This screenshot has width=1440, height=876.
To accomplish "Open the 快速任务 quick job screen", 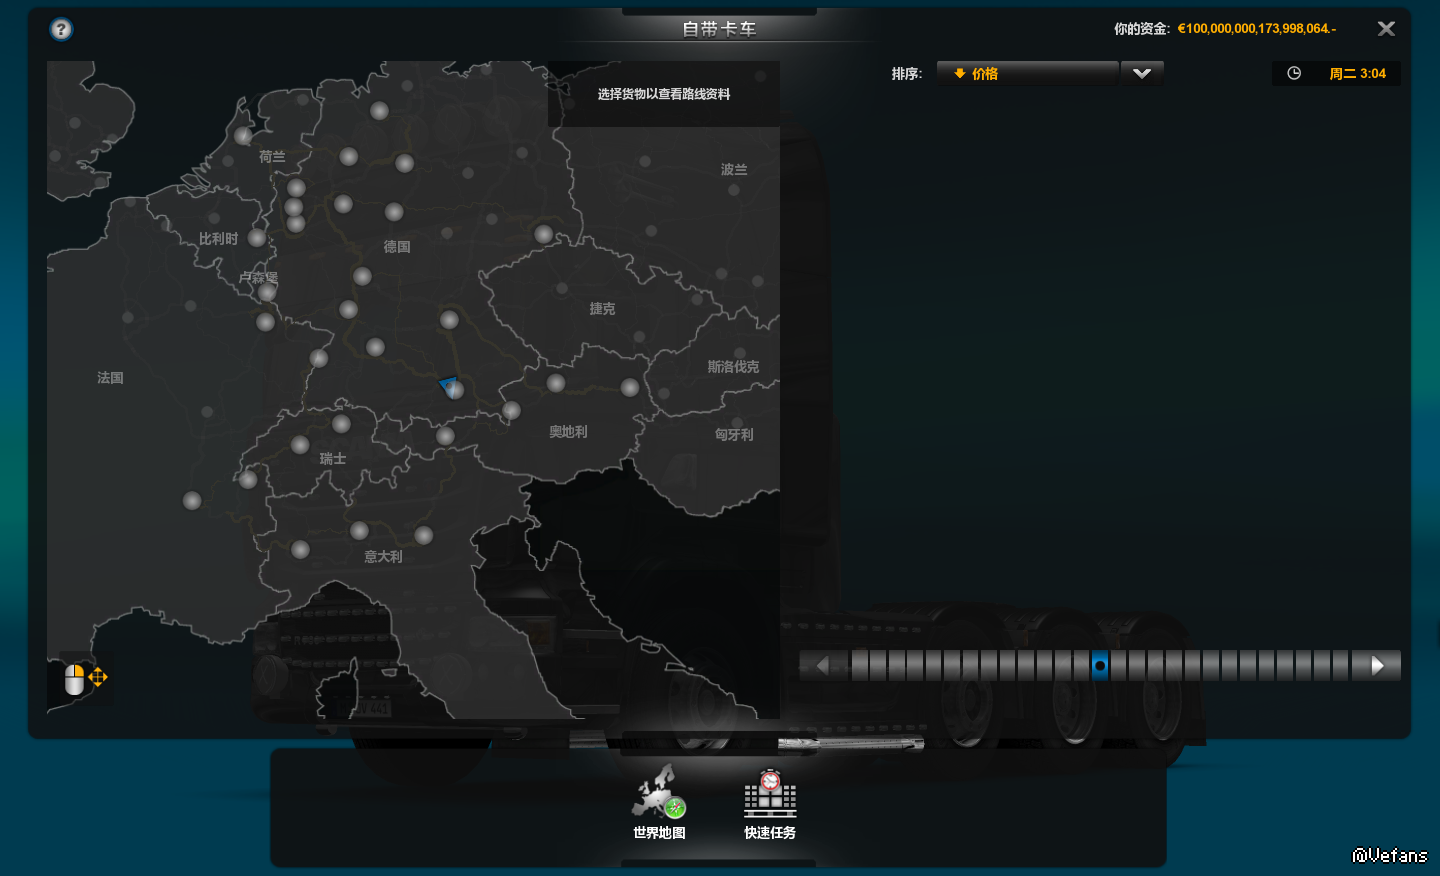I will (770, 803).
